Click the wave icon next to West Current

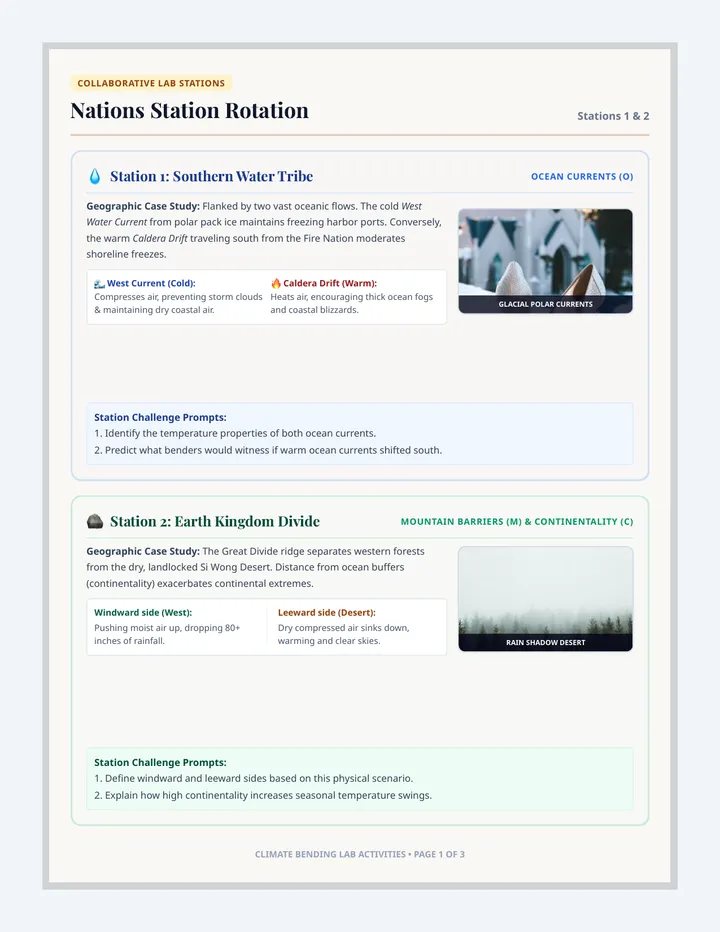pos(99,284)
